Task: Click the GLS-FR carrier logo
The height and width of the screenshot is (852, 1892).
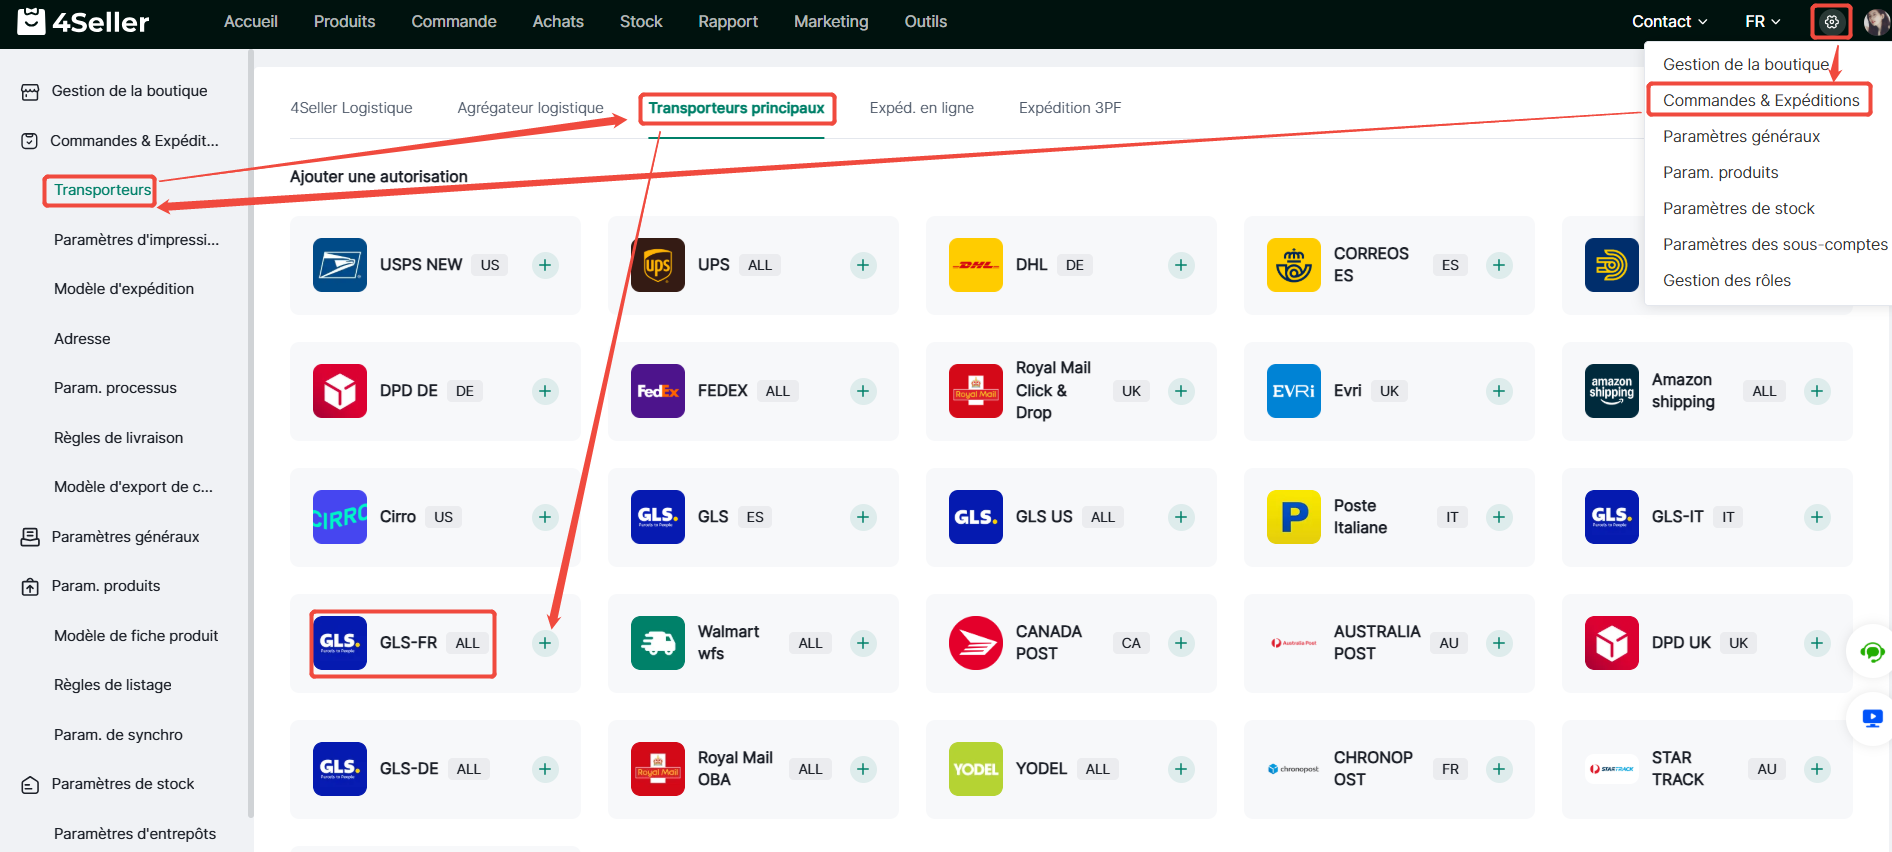Action: click(340, 643)
